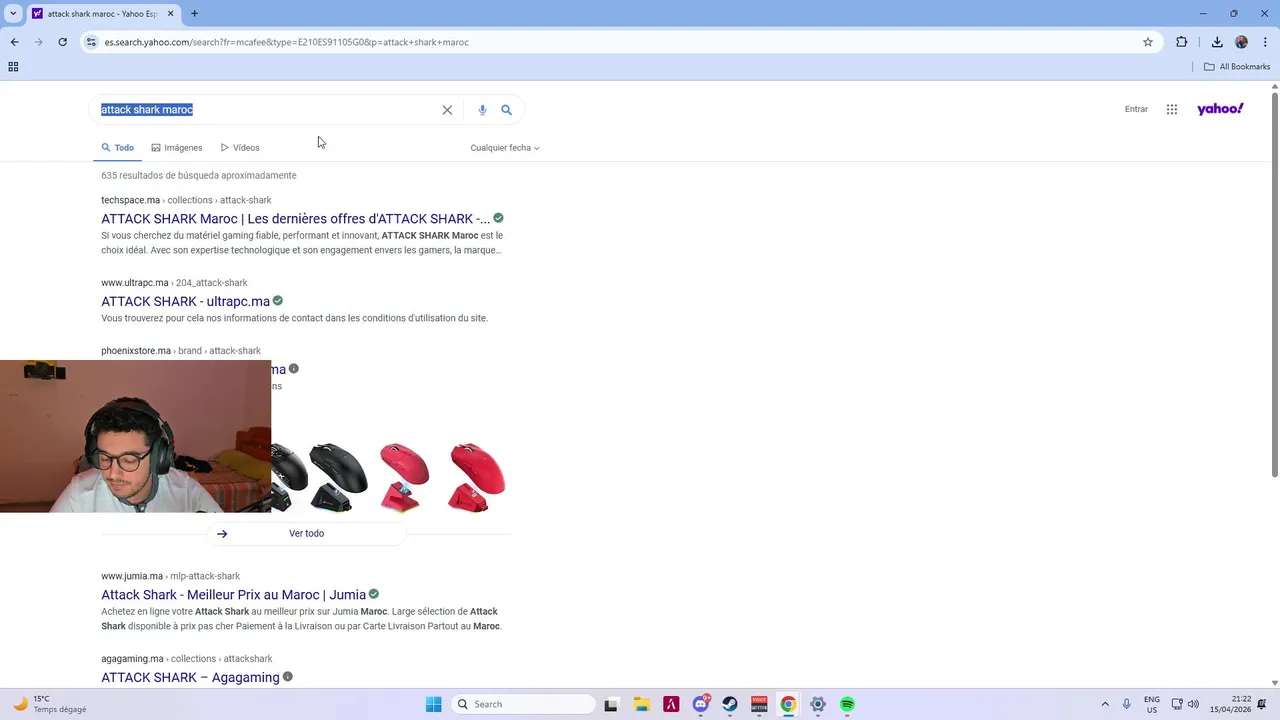Click the browser profile avatar
The width and height of the screenshot is (1280, 720).
(1242, 42)
